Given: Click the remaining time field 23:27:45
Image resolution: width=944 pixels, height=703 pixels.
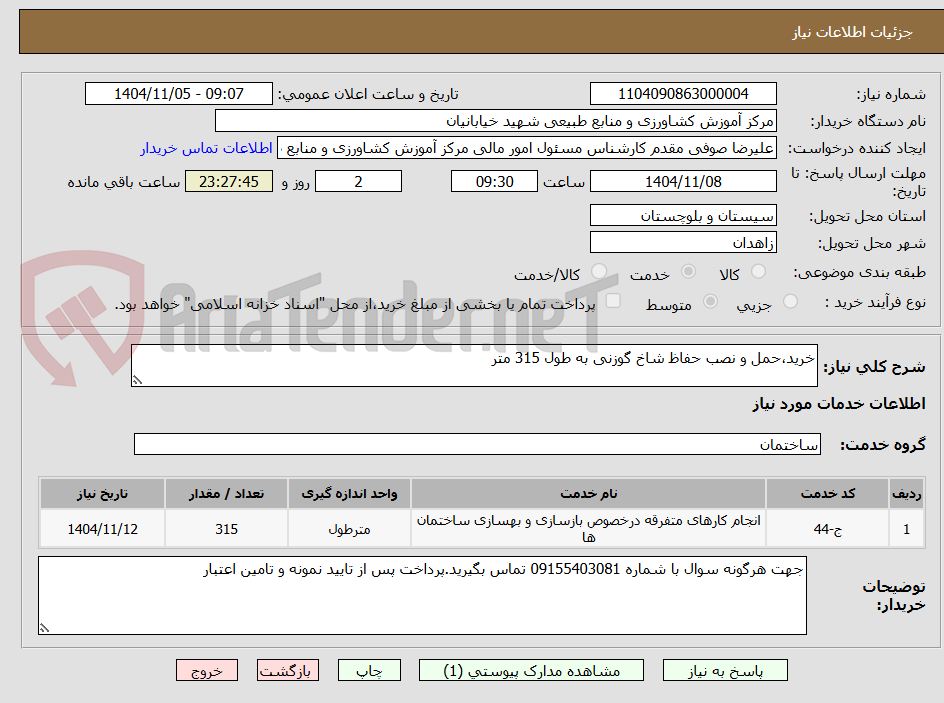Looking at the screenshot, I should coord(229,181).
